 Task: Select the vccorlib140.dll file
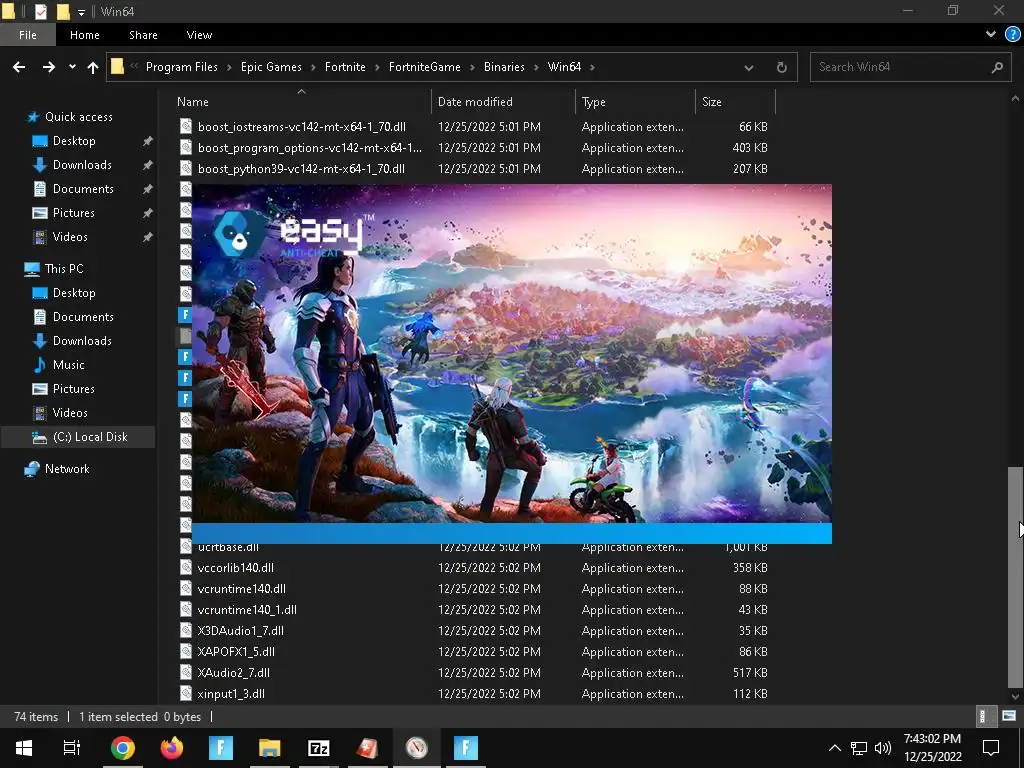pyautogui.click(x=236, y=568)
